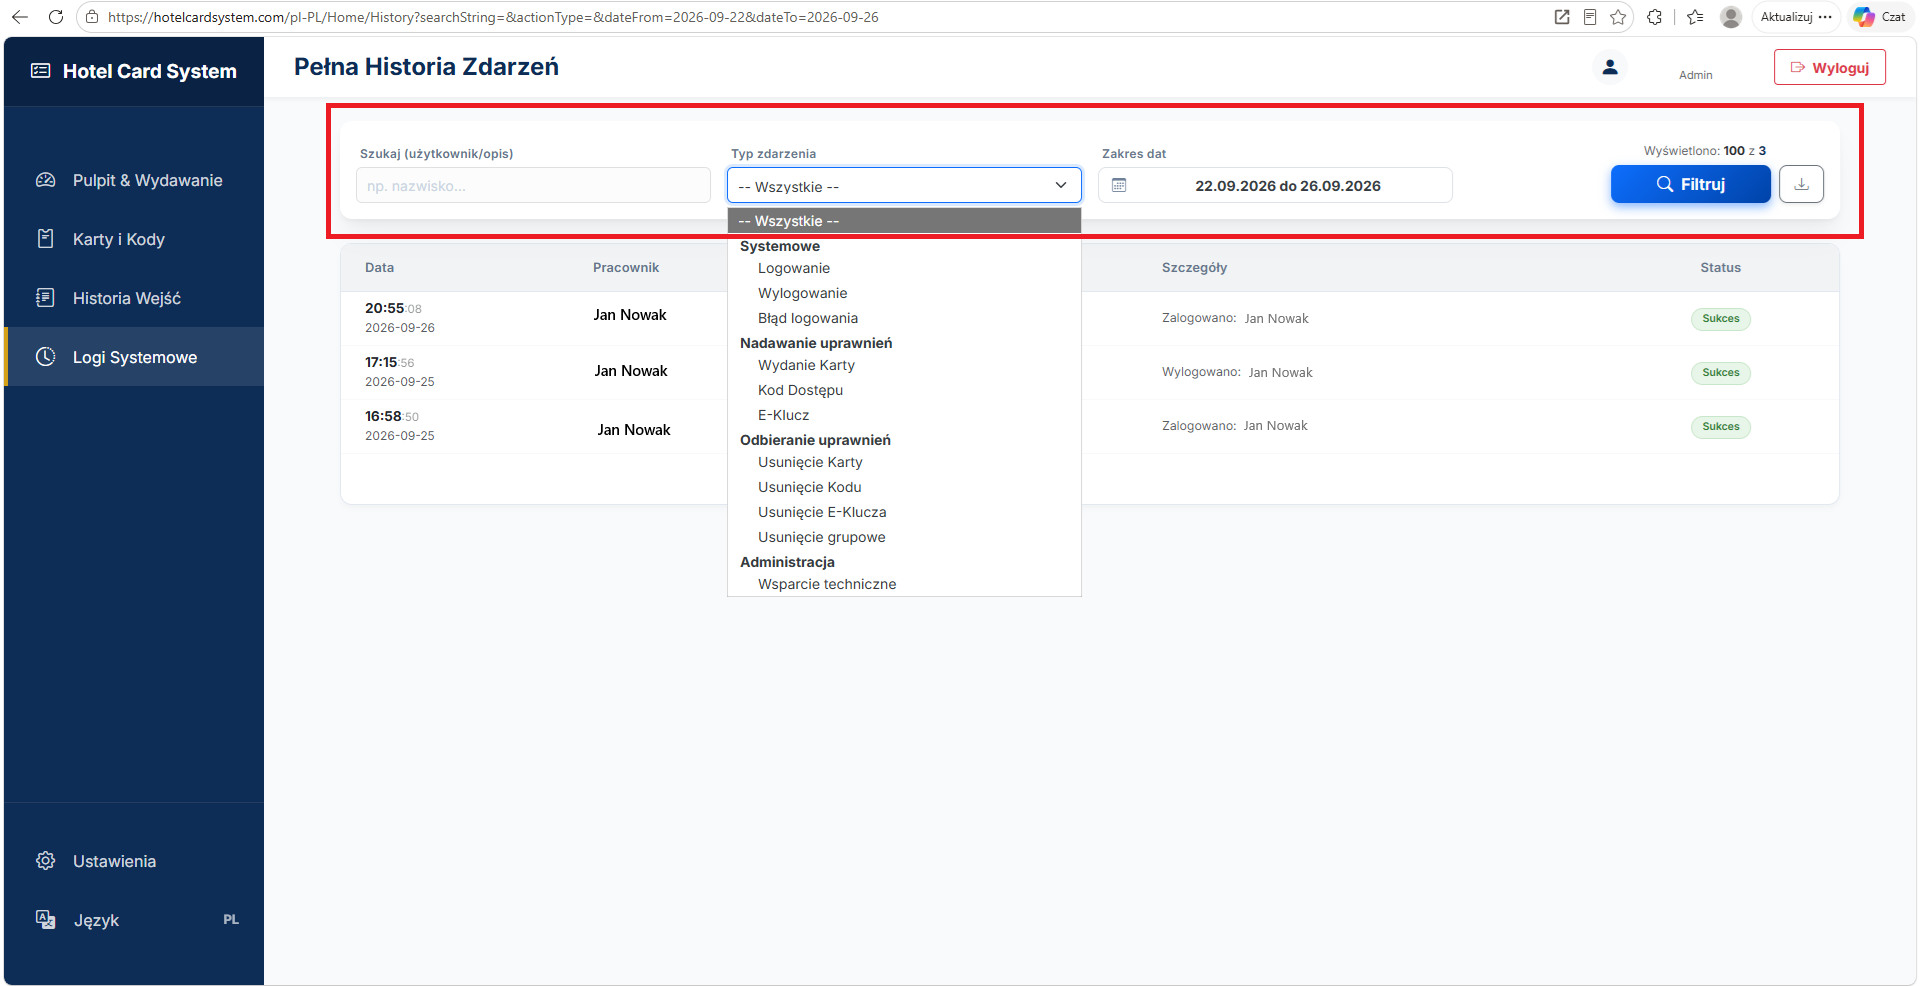
Task: Click the Status column header
Action: click(x=1720, y=268)
